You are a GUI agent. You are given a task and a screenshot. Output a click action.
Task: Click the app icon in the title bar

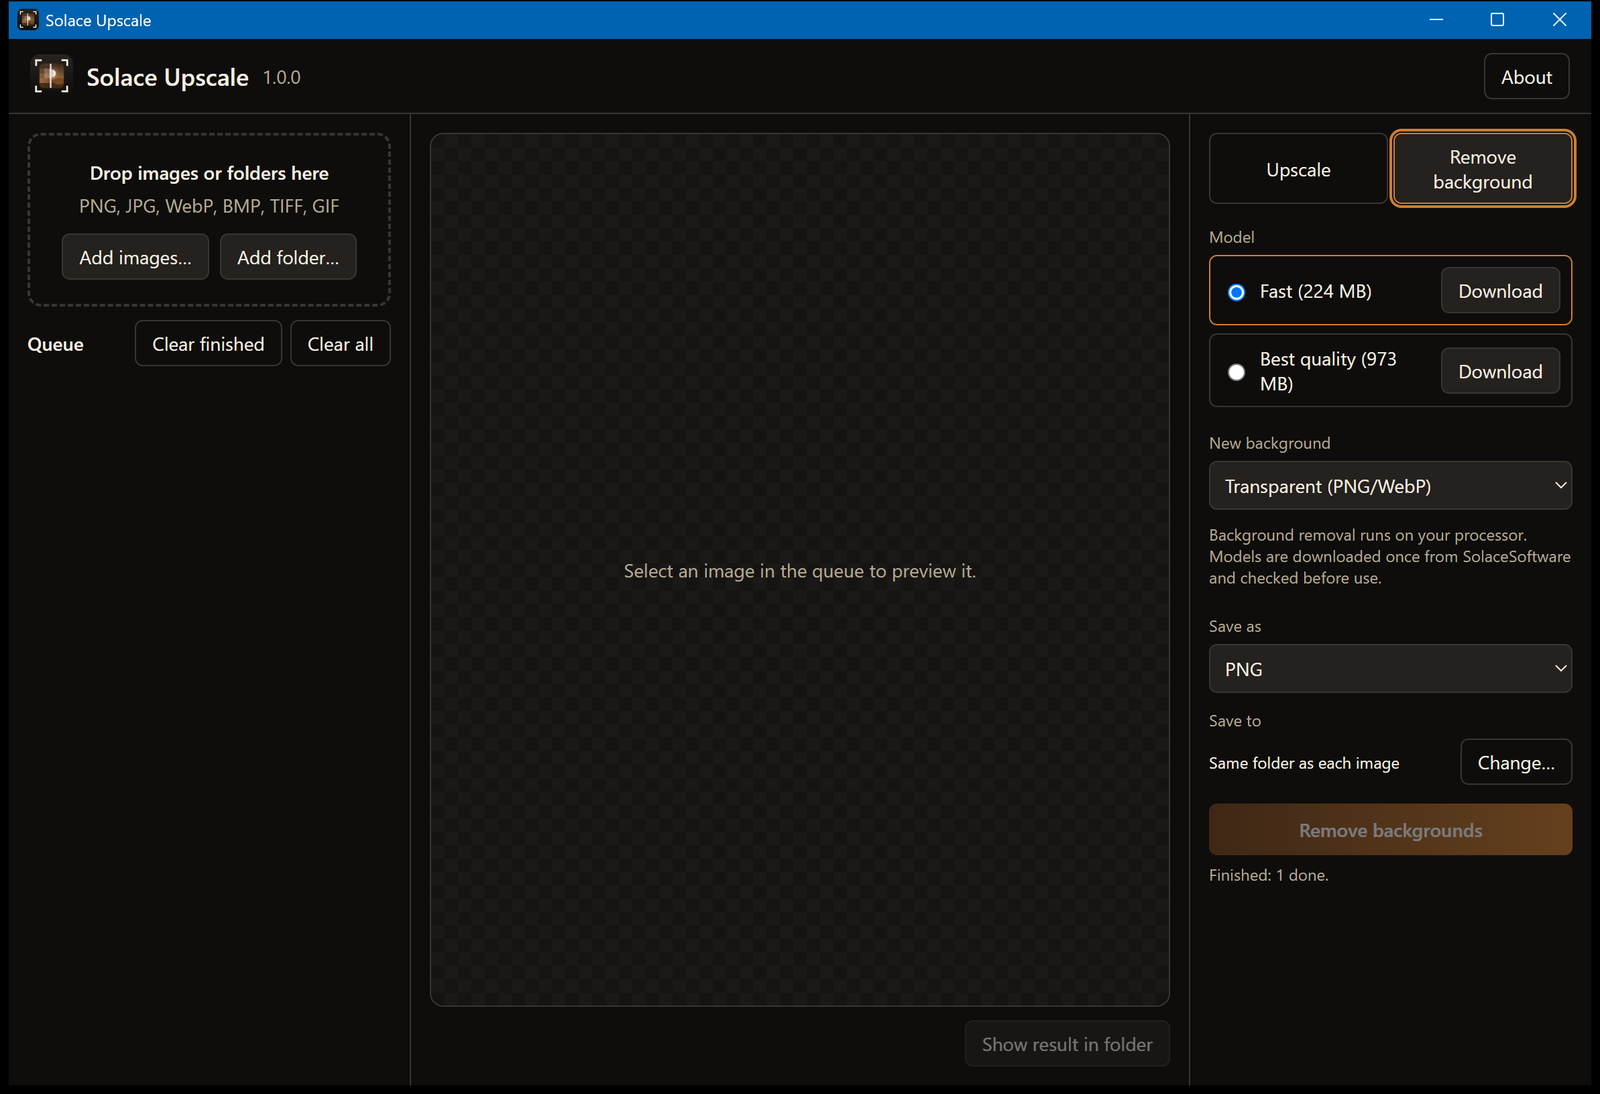click(28, 20)
